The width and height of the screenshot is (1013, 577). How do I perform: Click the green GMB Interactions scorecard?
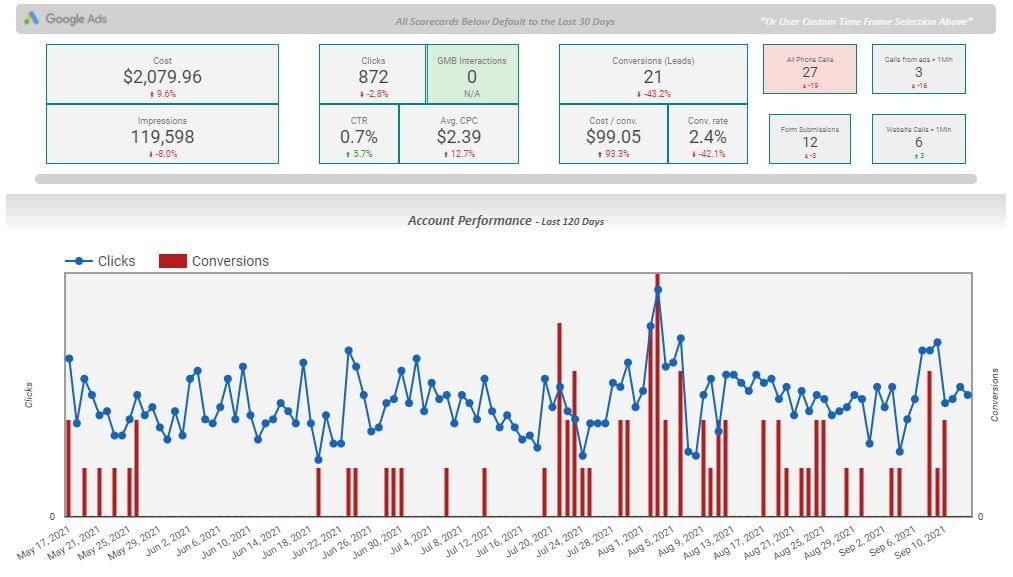pyautogui.click(x=472, y=74)
